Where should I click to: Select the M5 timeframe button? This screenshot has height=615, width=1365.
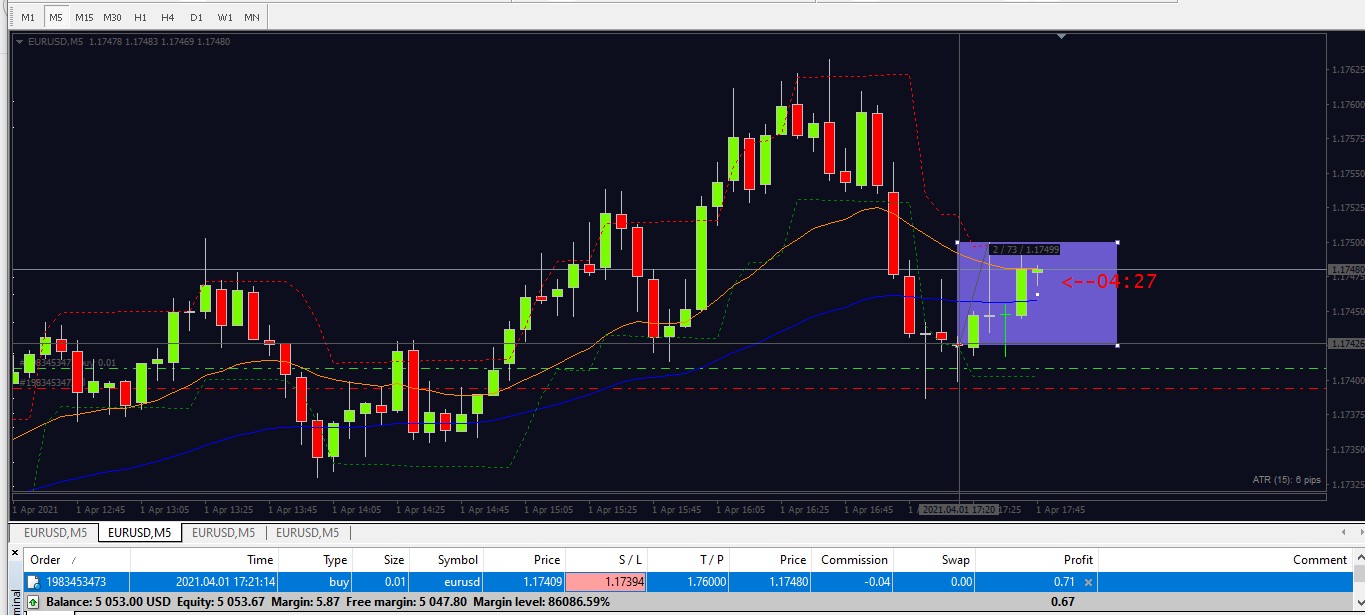pyautogui.click(x=56, y=18)
